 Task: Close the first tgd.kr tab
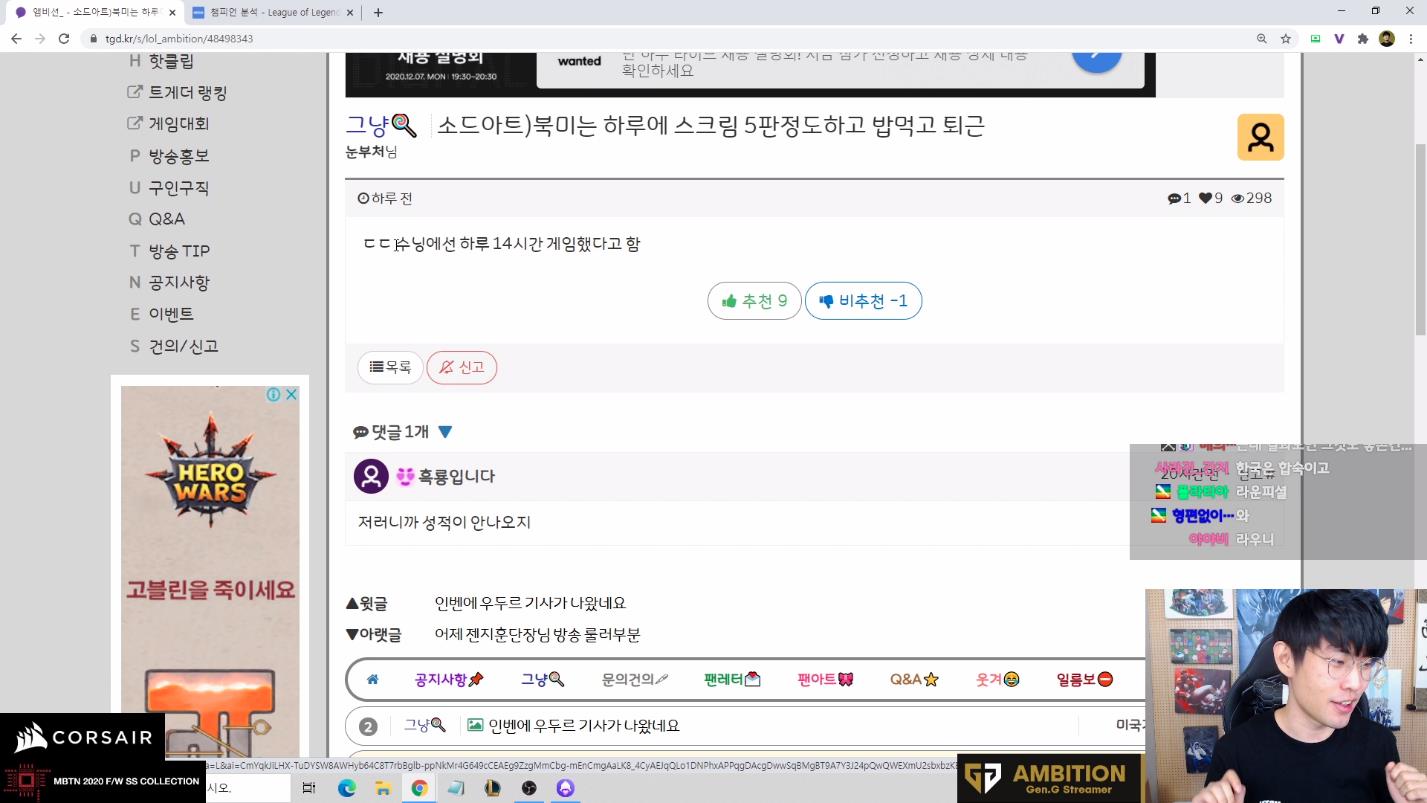pyautogui.click(x=172, y=13)
